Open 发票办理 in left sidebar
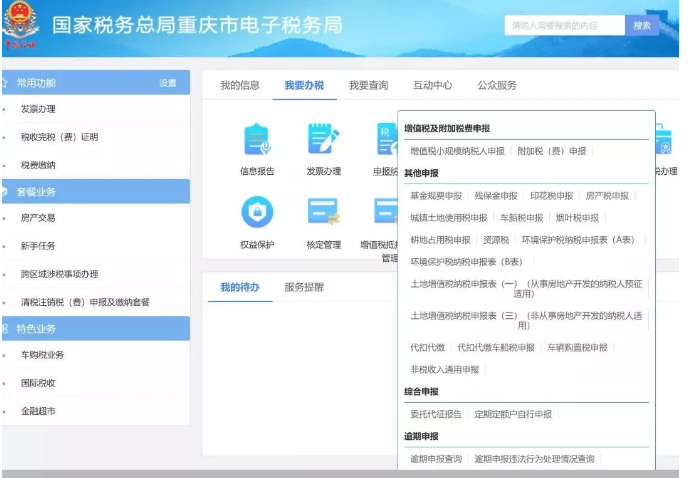This screenshot has width=689, height=478. (x=38, y=109)
